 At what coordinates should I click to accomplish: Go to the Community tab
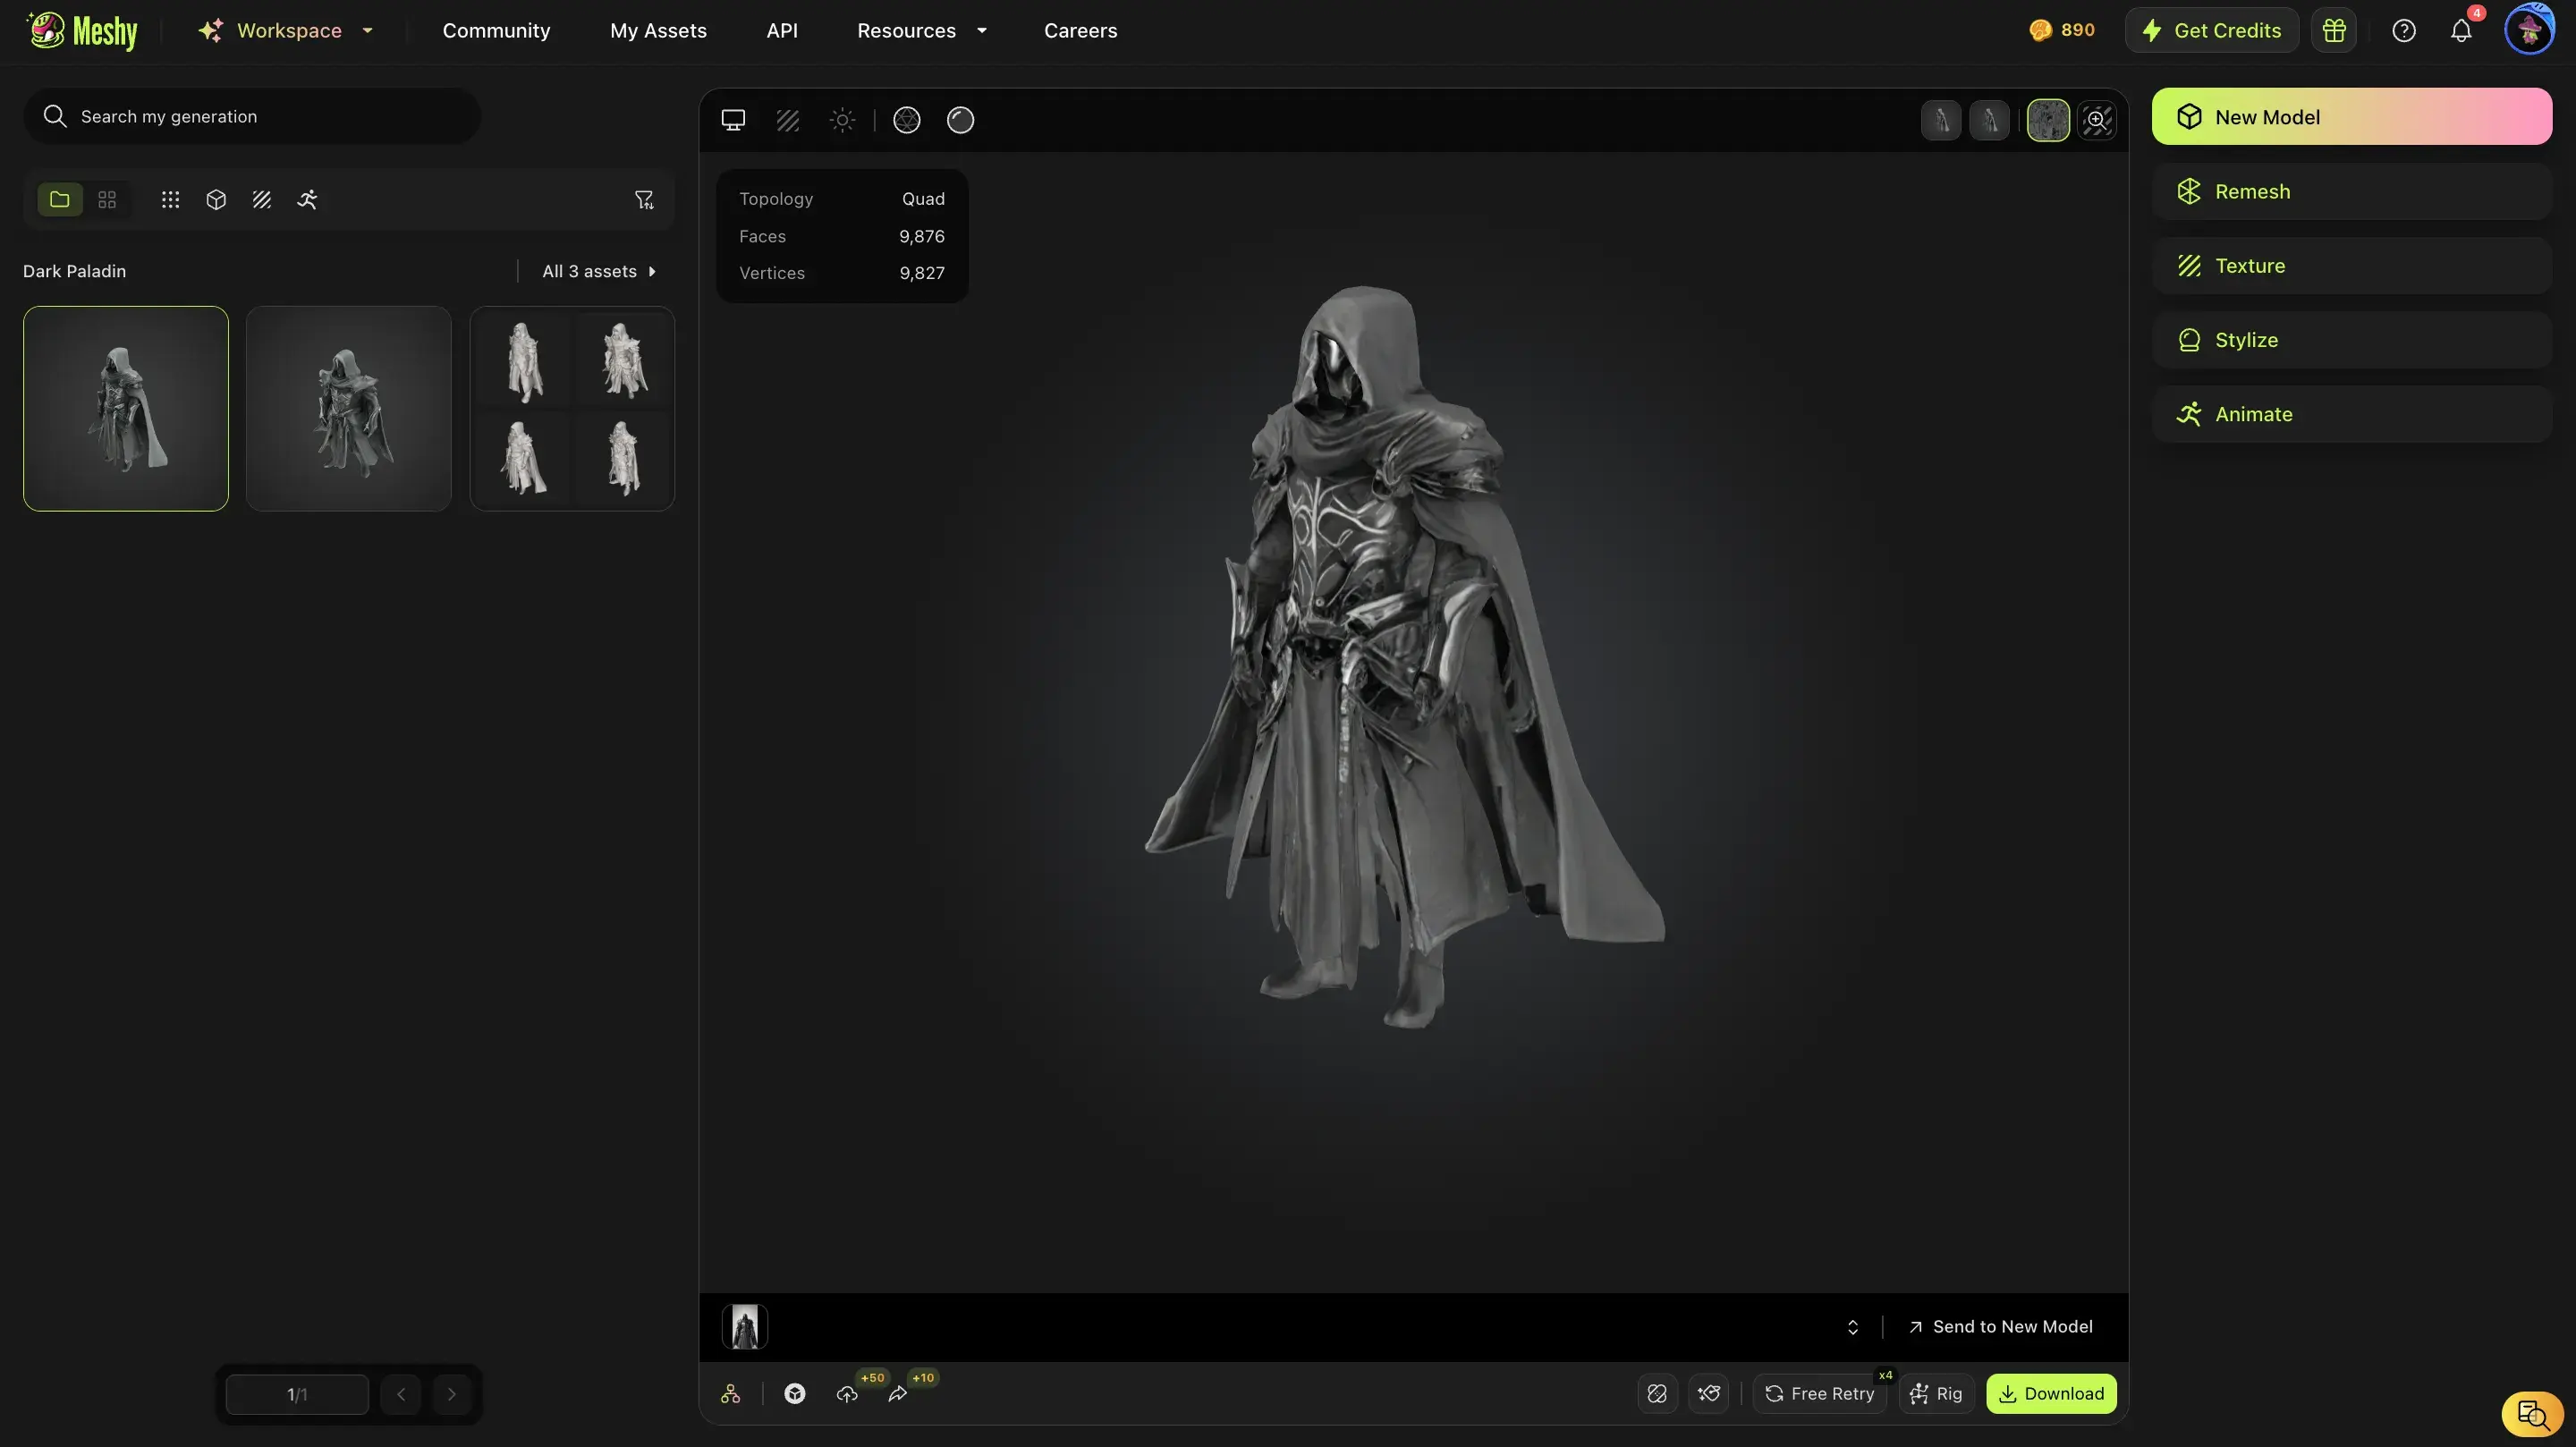tap(496, 31)
